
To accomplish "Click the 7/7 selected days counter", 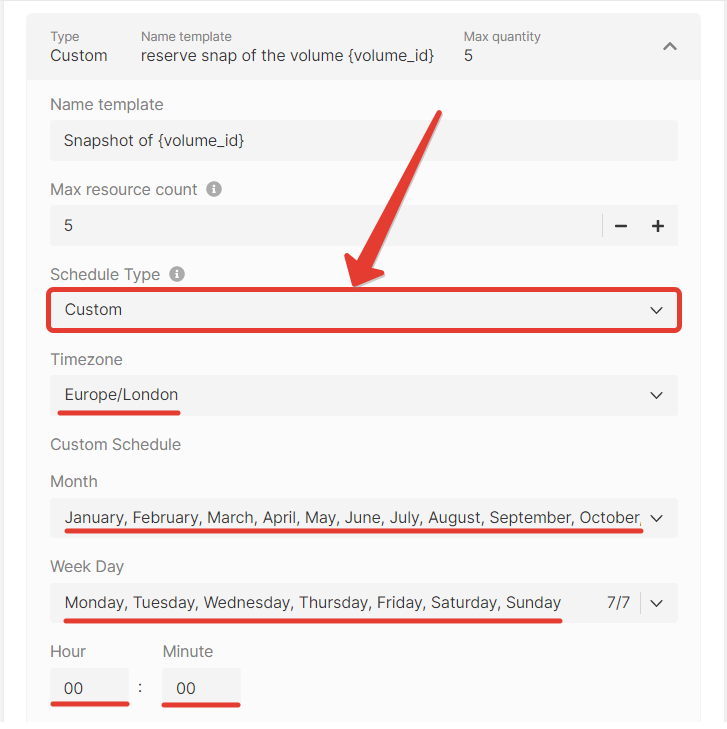I will point(618,603).
